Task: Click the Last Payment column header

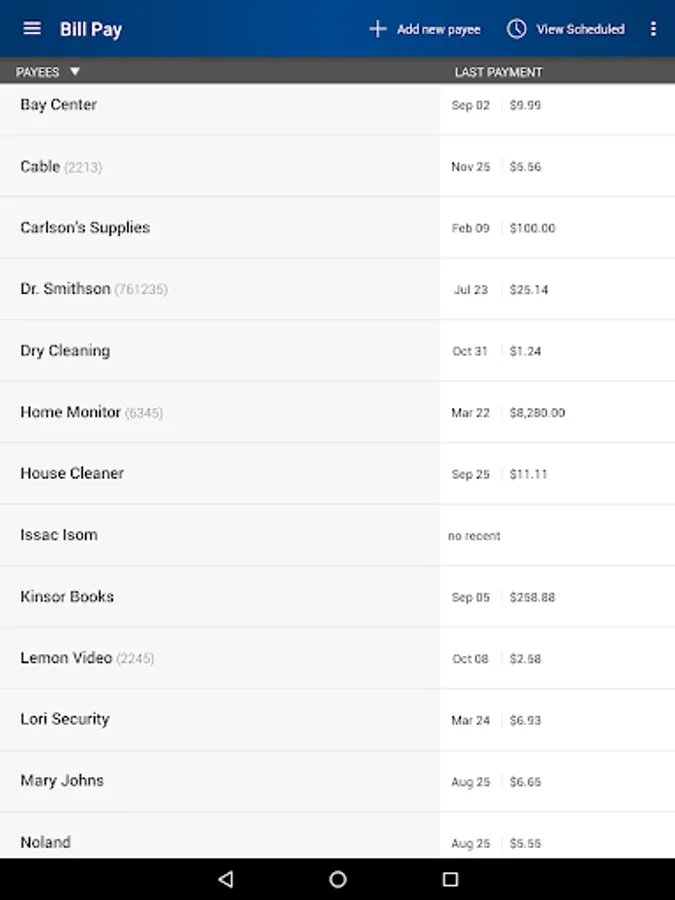Action: click(498, 72)
